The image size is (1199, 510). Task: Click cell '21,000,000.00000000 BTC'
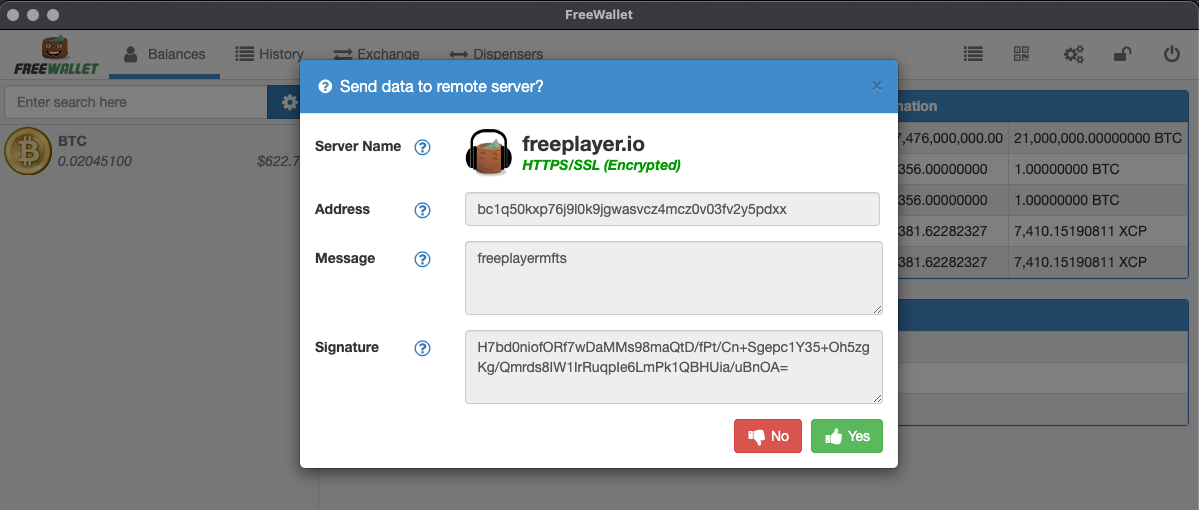click(1098, 138)
